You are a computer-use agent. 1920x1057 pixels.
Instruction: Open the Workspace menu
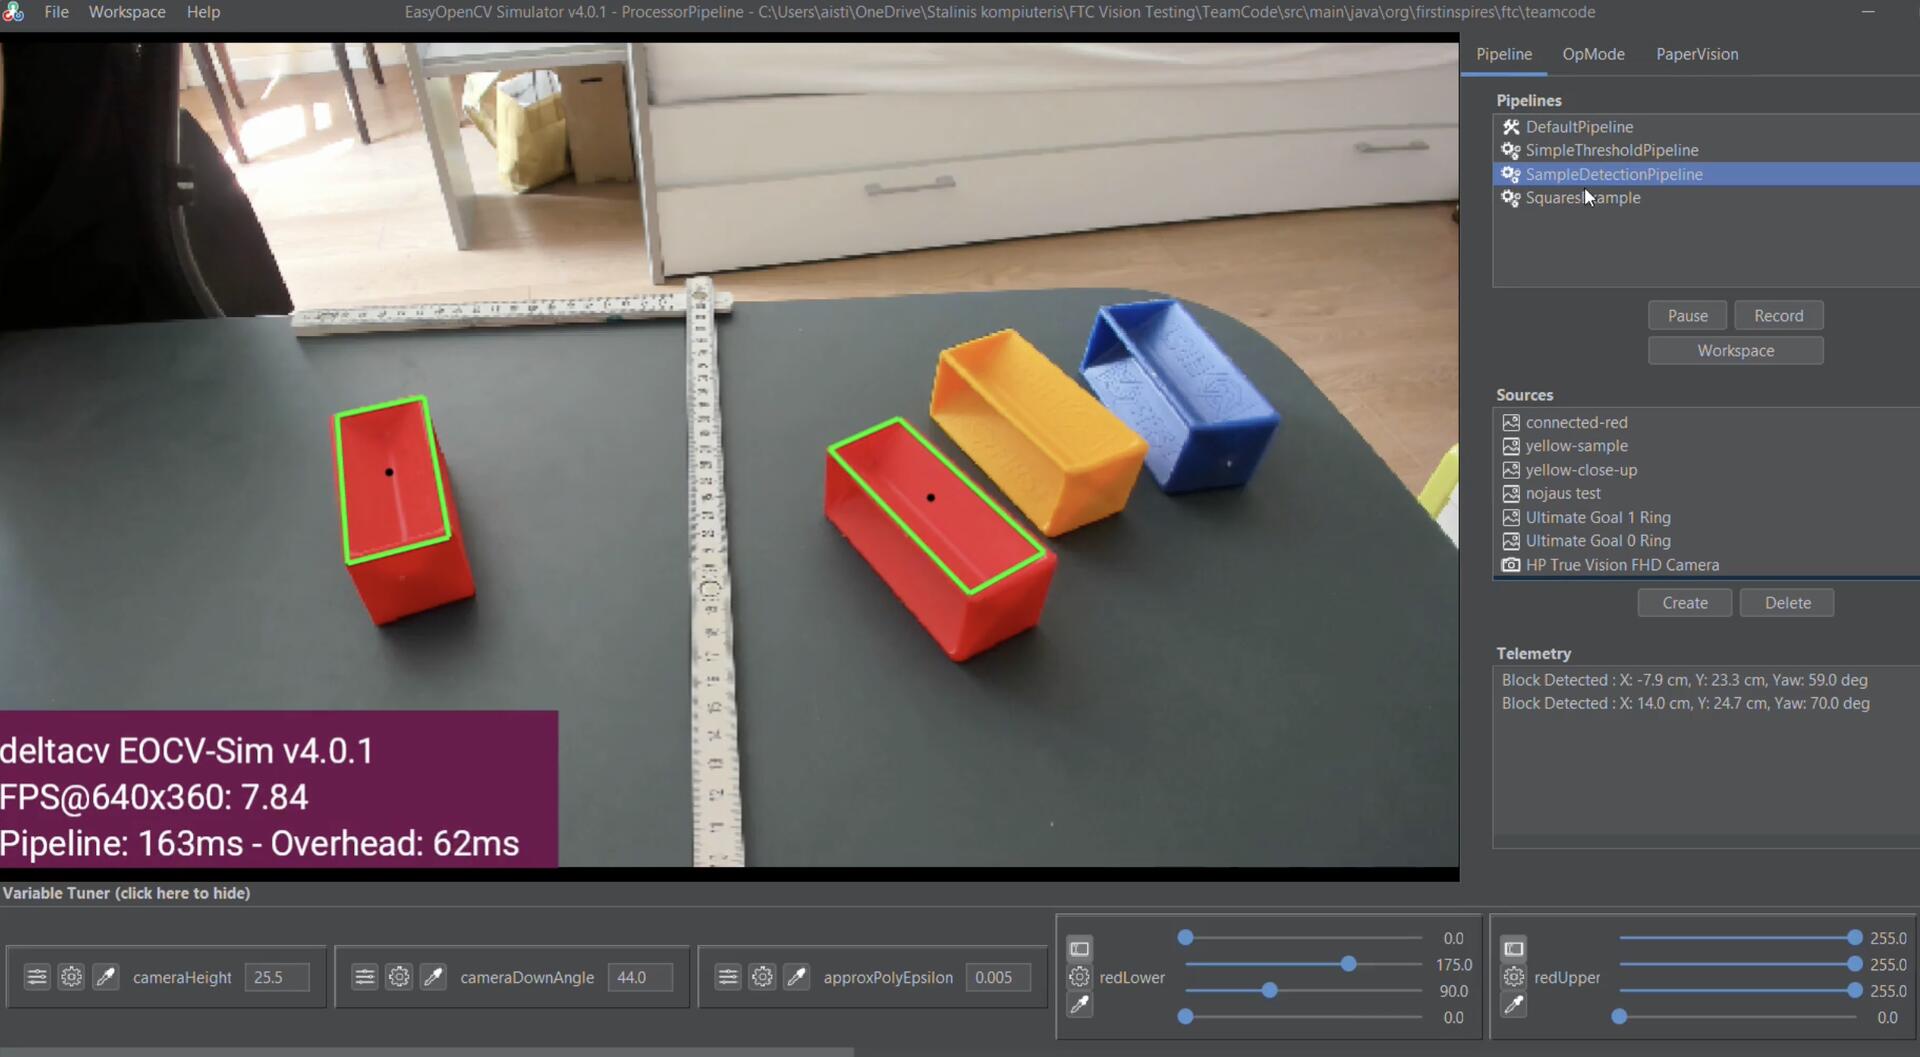click(127, 12)
